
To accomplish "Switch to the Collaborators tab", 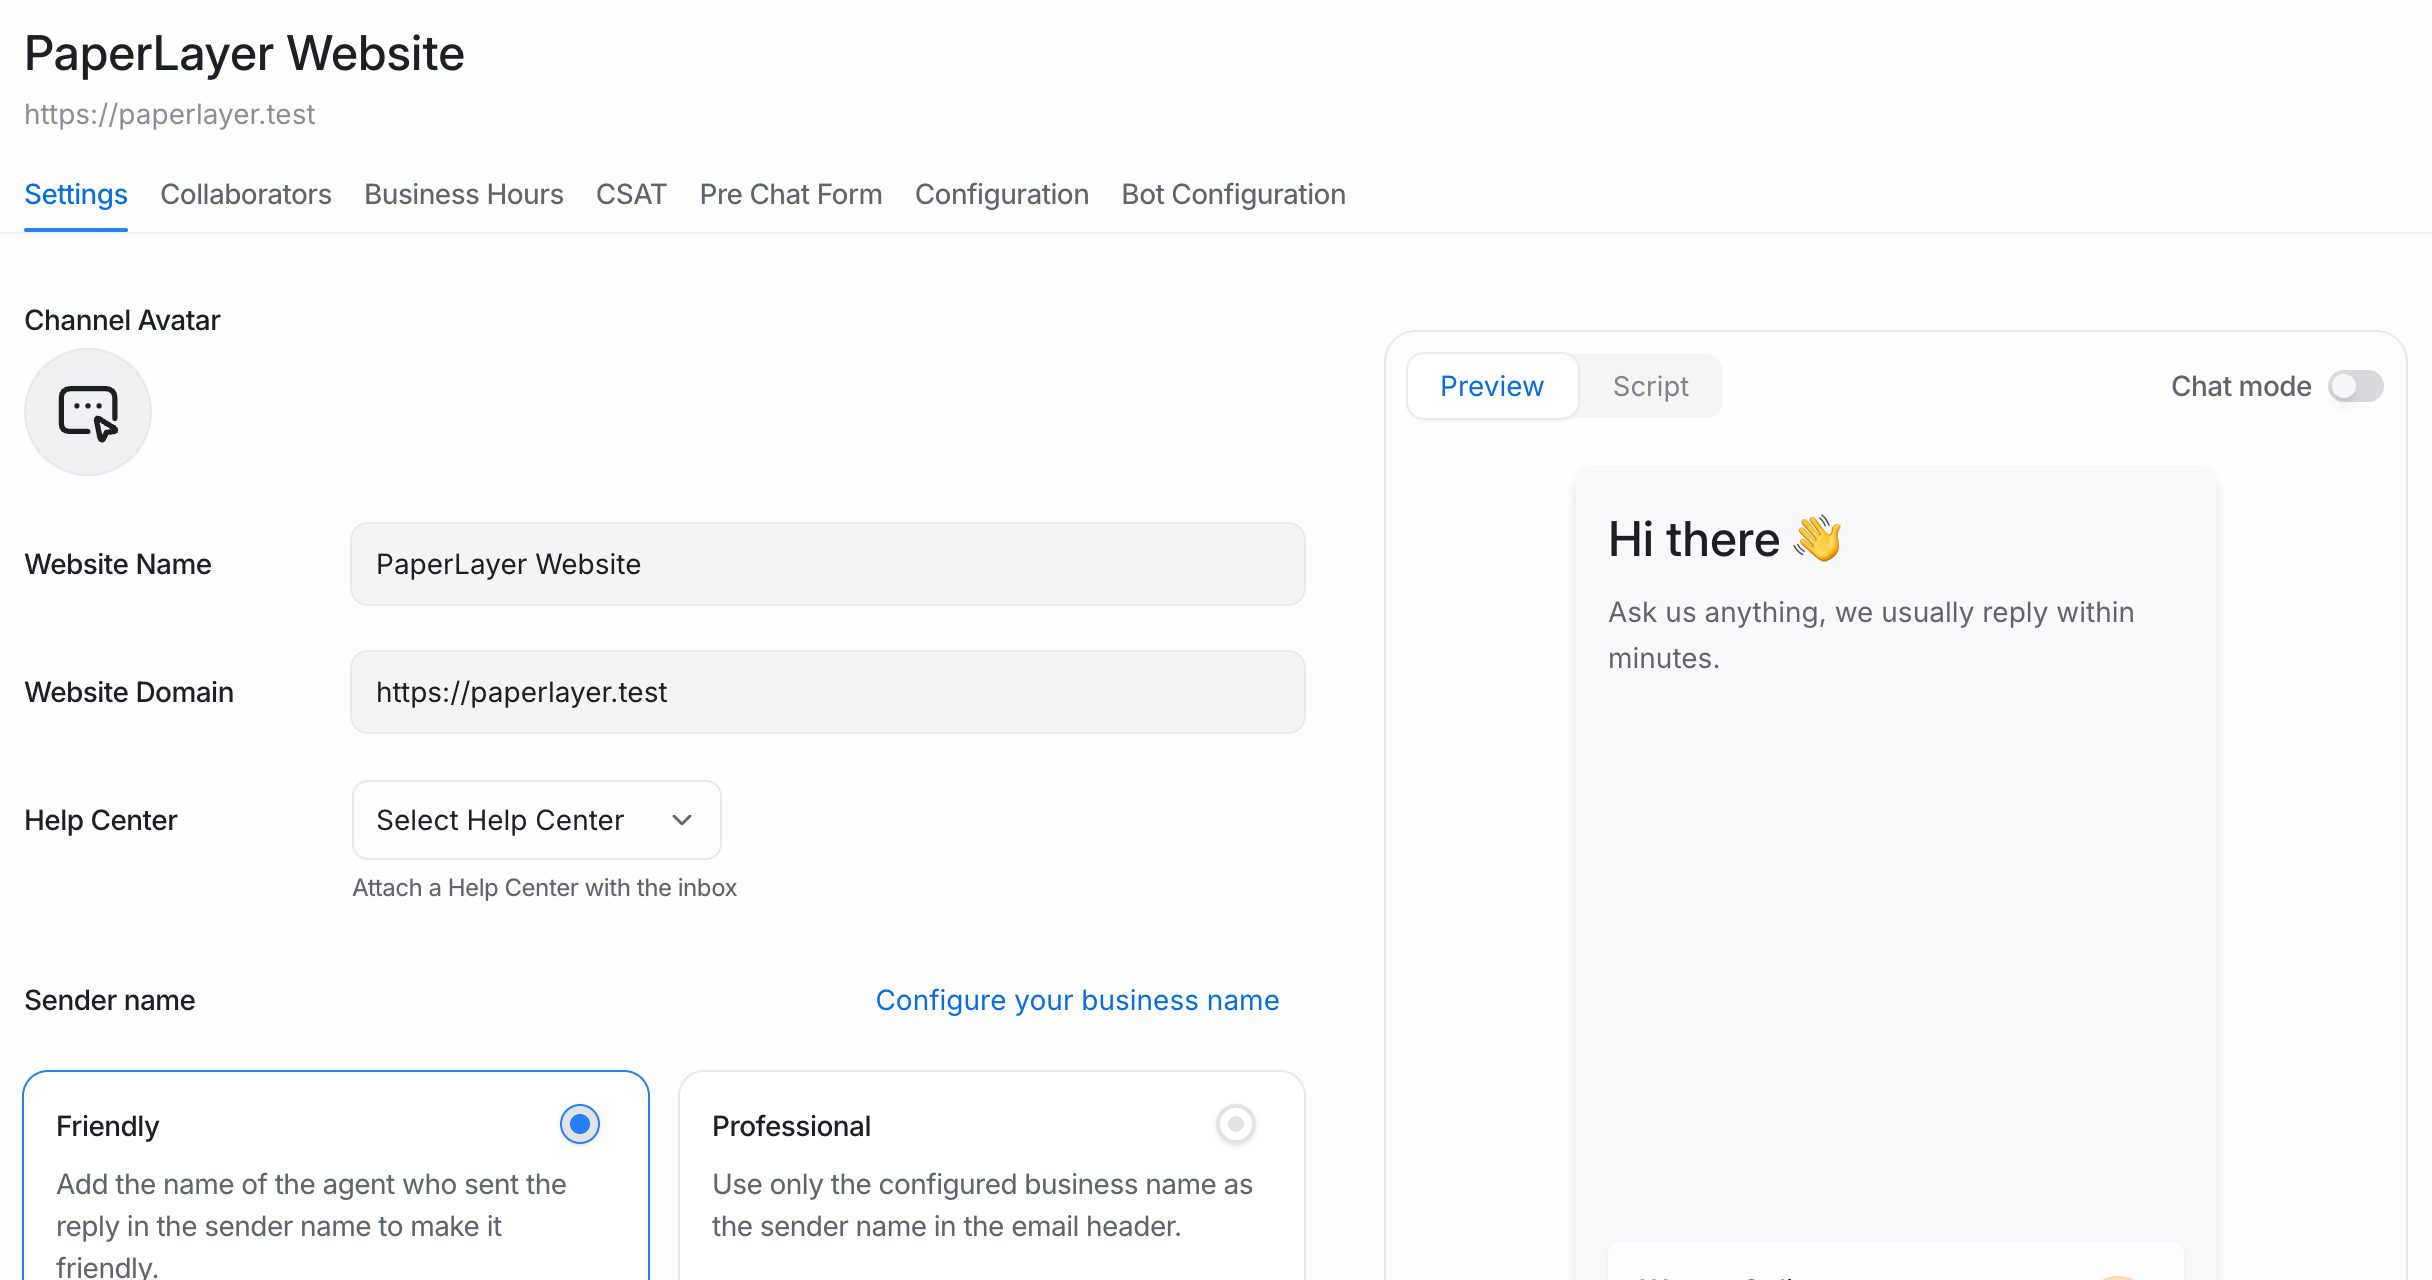I will [x=246, y=194].
